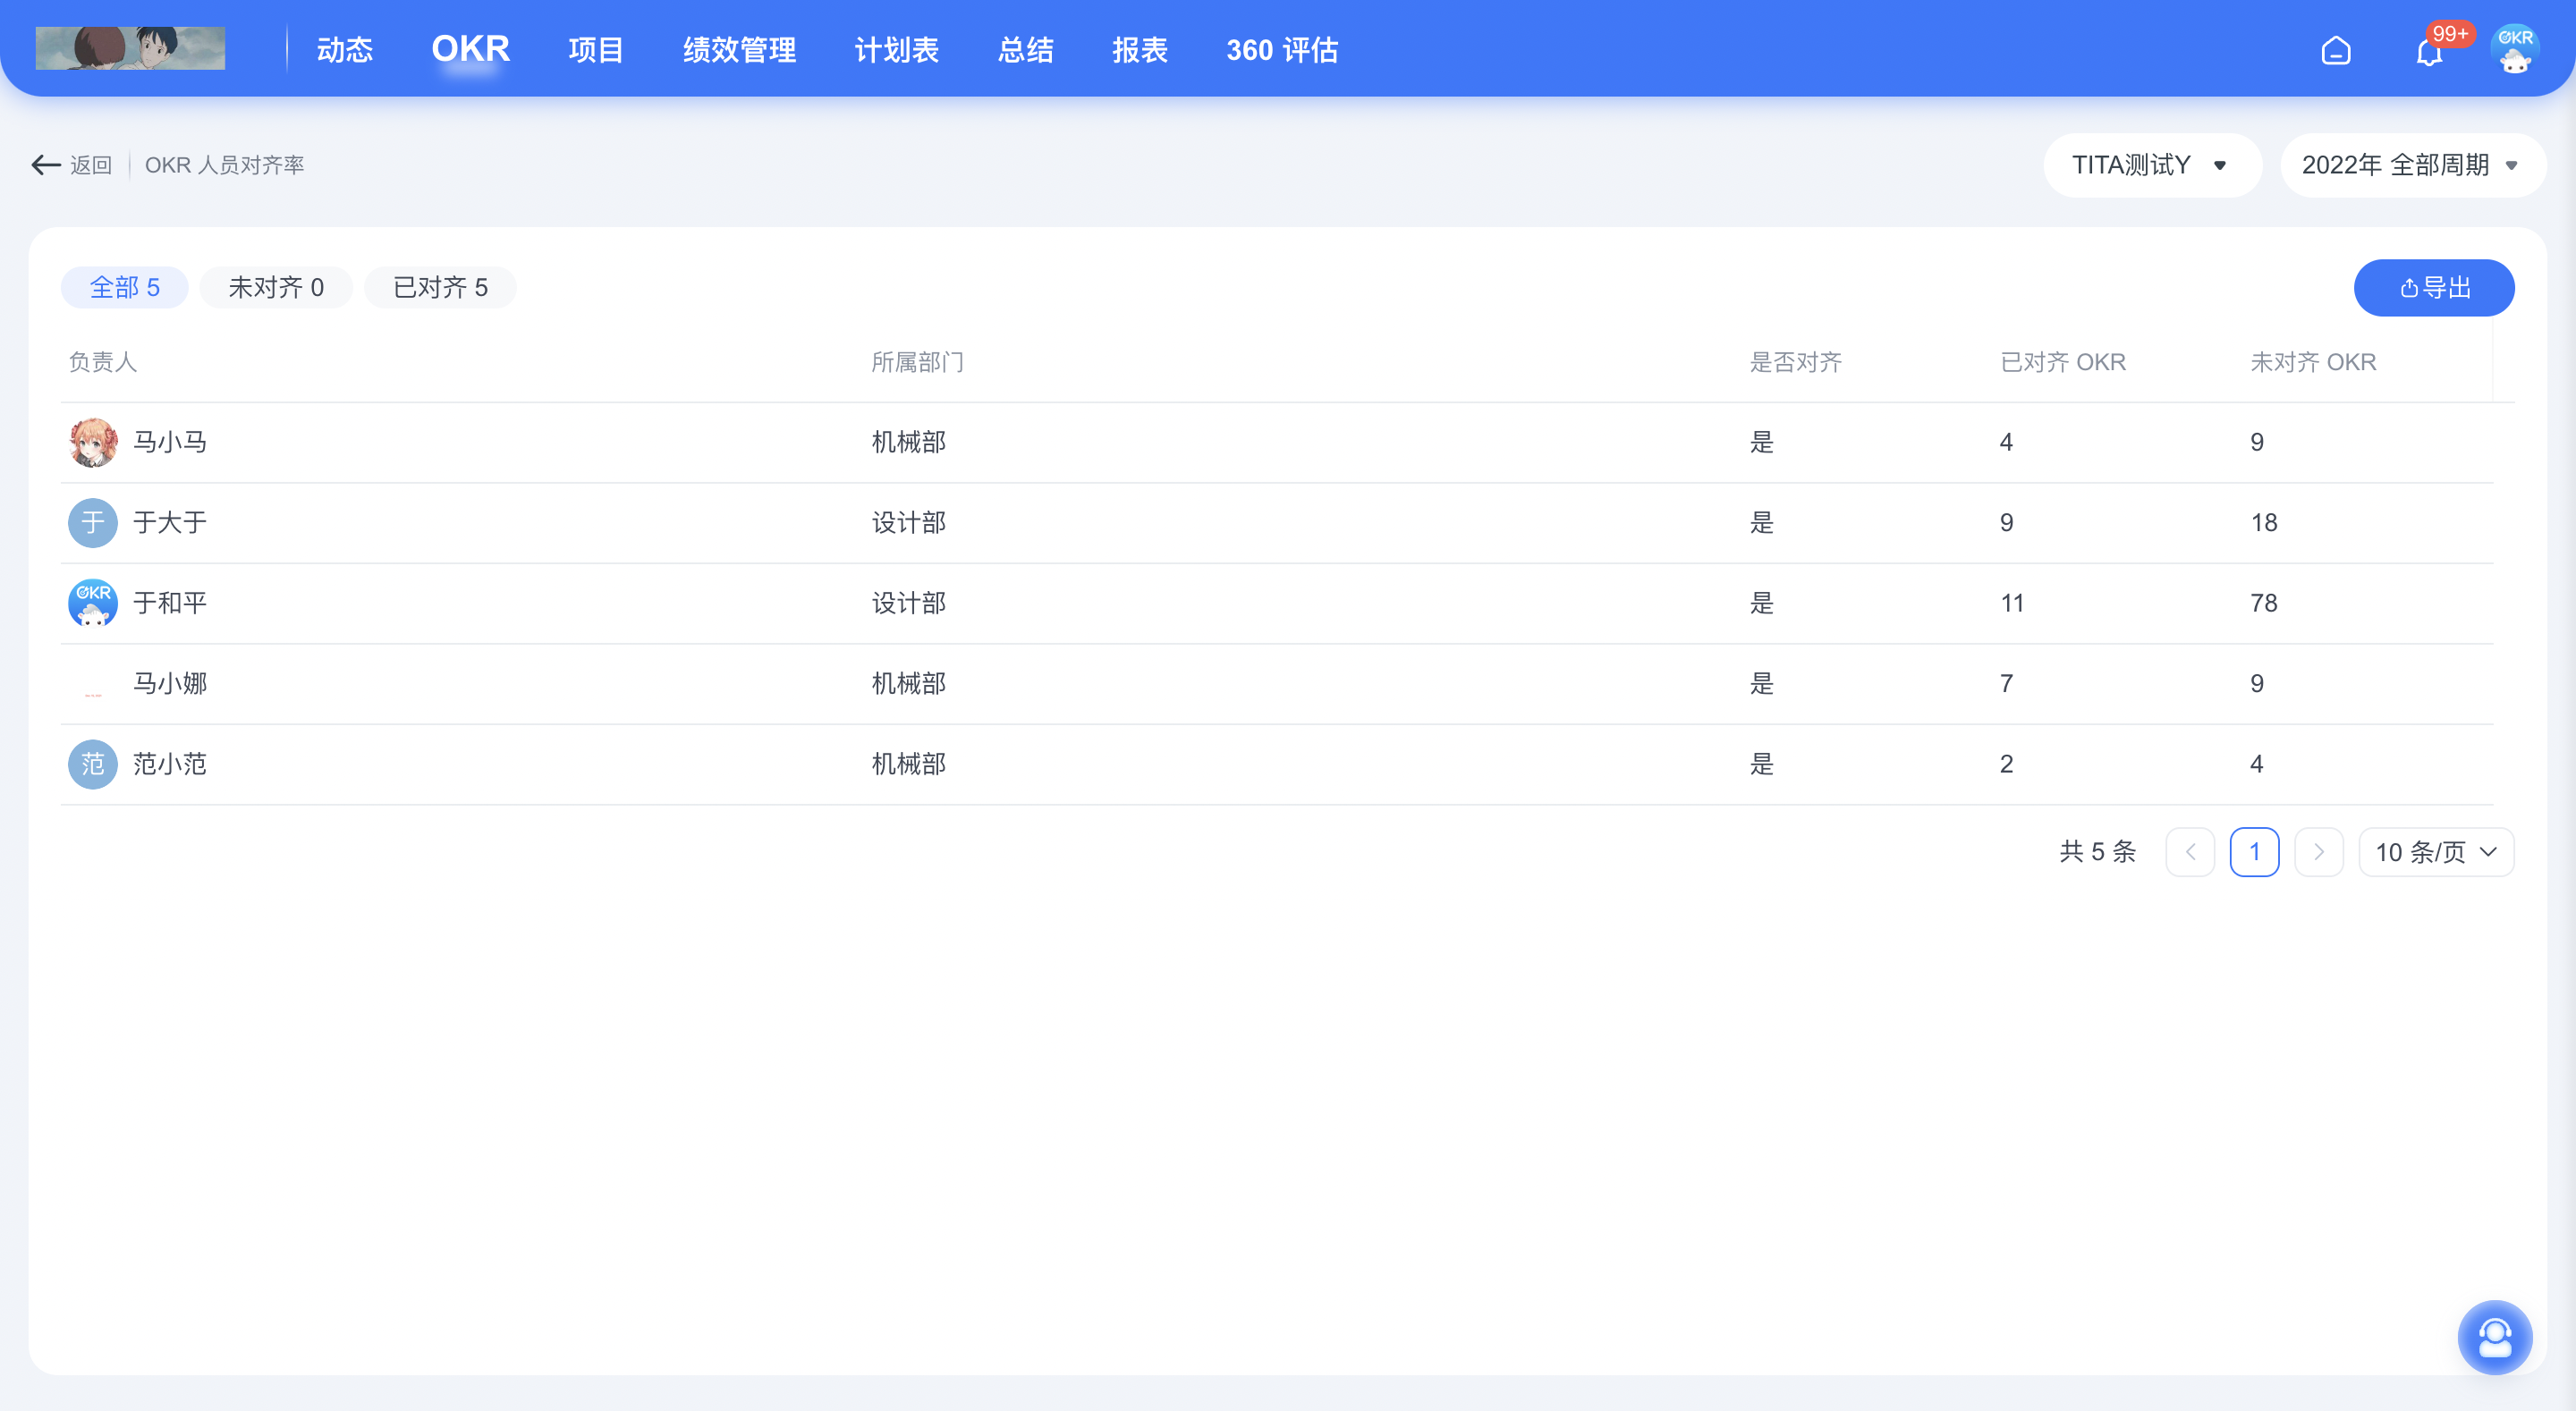Open the 360 评估 menu
The image size is (2576, 1411).
point(1282,49)
